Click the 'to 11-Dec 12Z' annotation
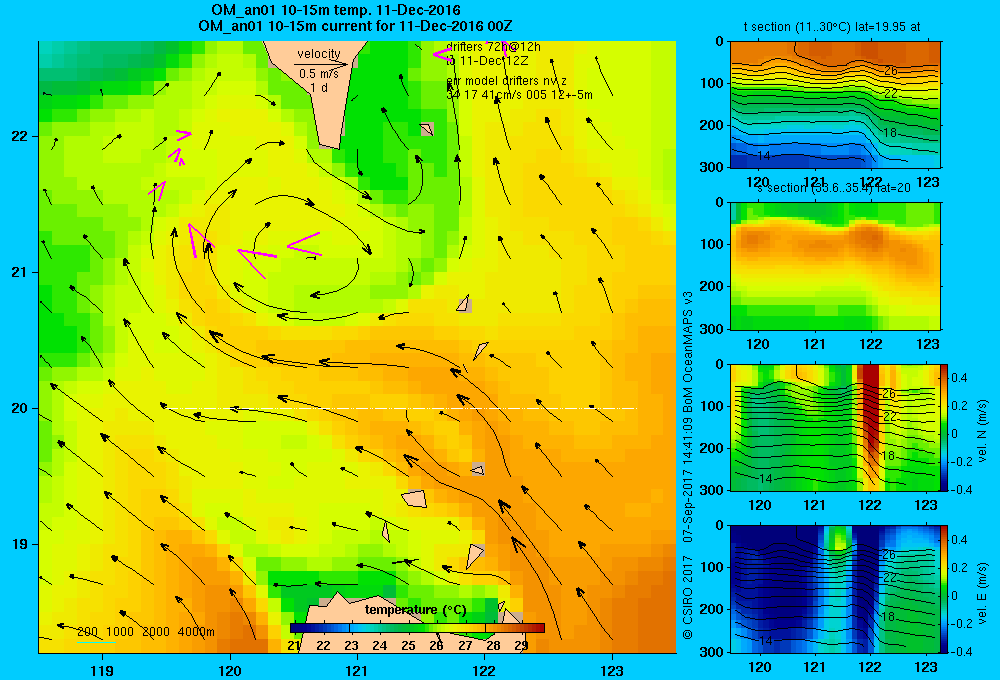Viewport: 1000px width, 680px height. pos(487,61)
